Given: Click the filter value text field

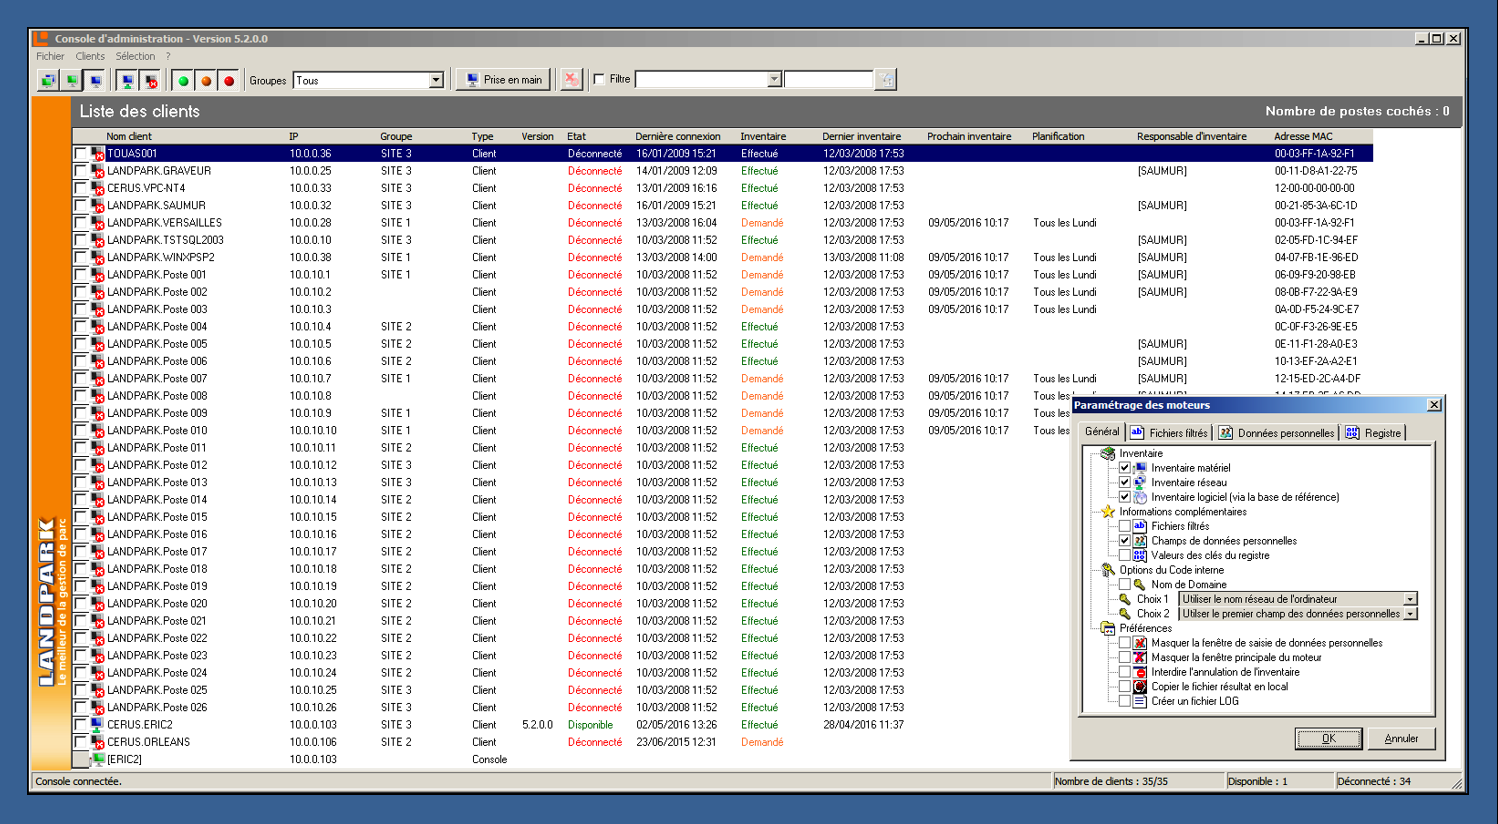Looking at the screenshot, I should [829, 80].
